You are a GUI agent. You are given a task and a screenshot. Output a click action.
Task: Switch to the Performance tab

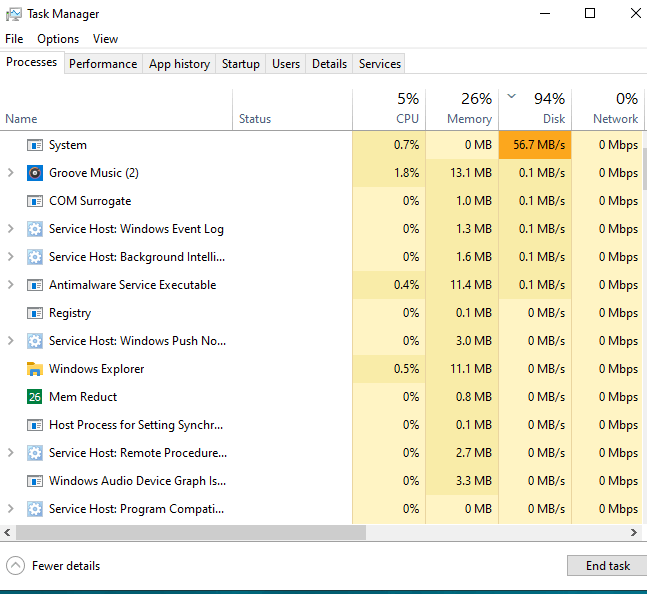tap(103, 64)
